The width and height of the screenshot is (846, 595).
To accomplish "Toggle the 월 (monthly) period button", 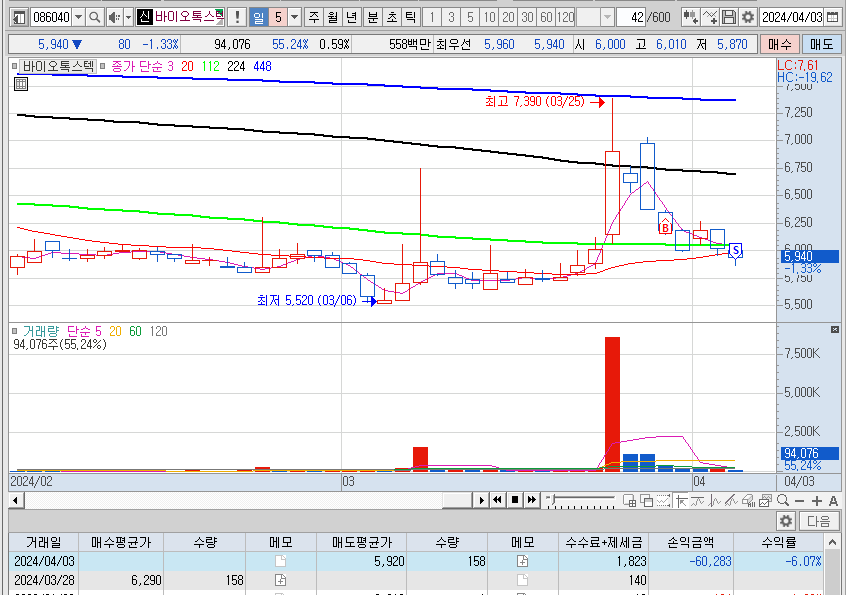I will coord(332,17).
